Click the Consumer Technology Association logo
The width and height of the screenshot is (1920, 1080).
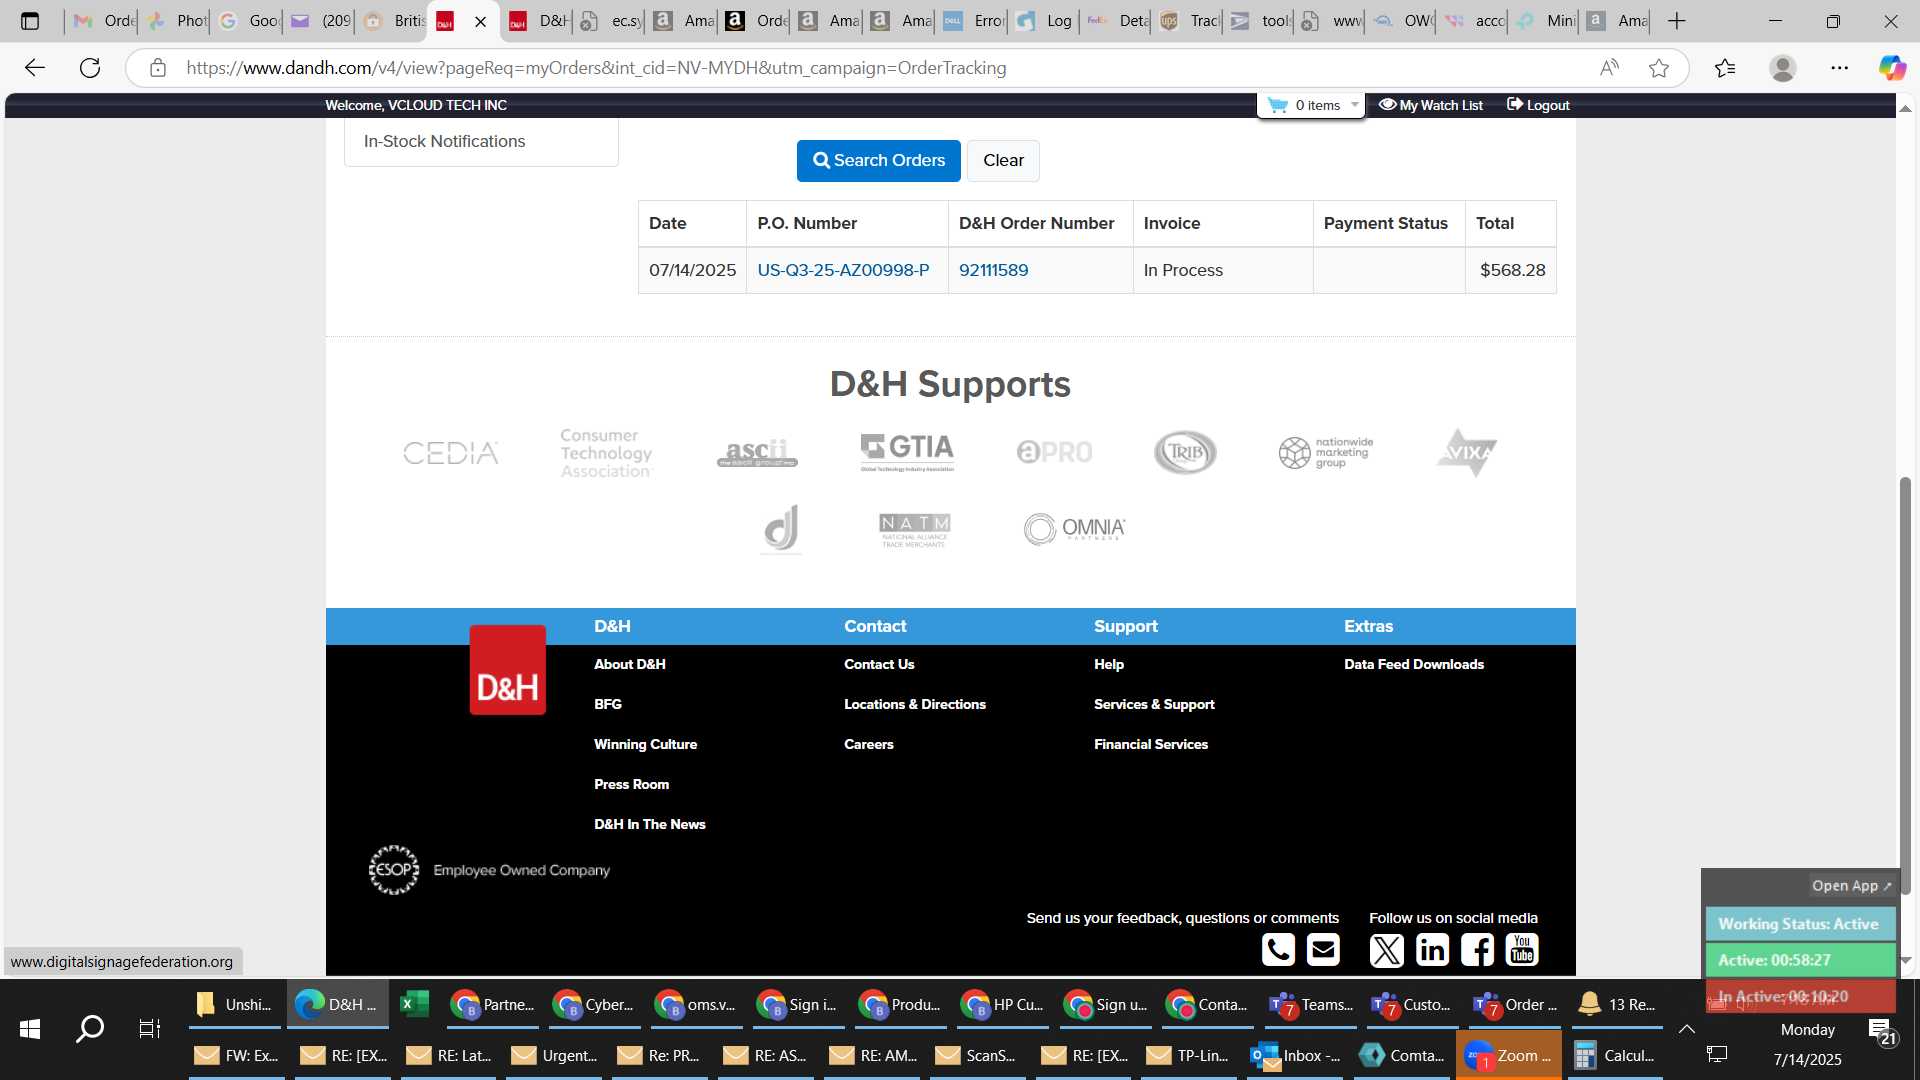[x=606, y=453]
